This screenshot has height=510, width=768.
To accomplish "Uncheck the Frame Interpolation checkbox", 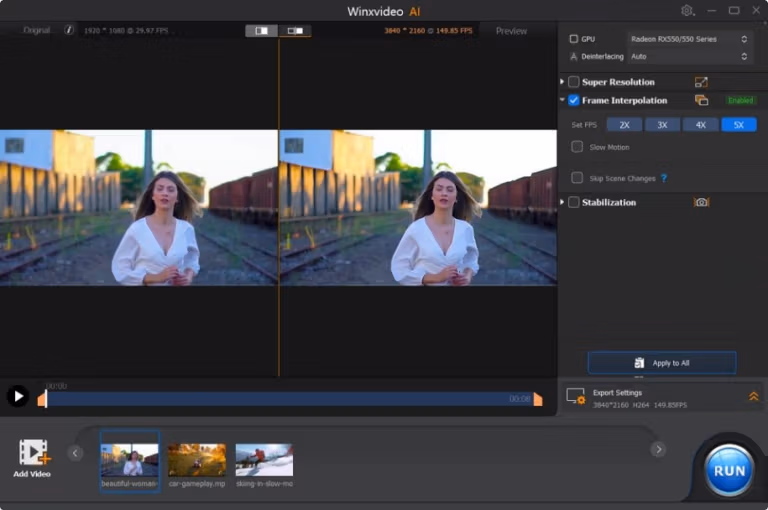I will (574, 100).
